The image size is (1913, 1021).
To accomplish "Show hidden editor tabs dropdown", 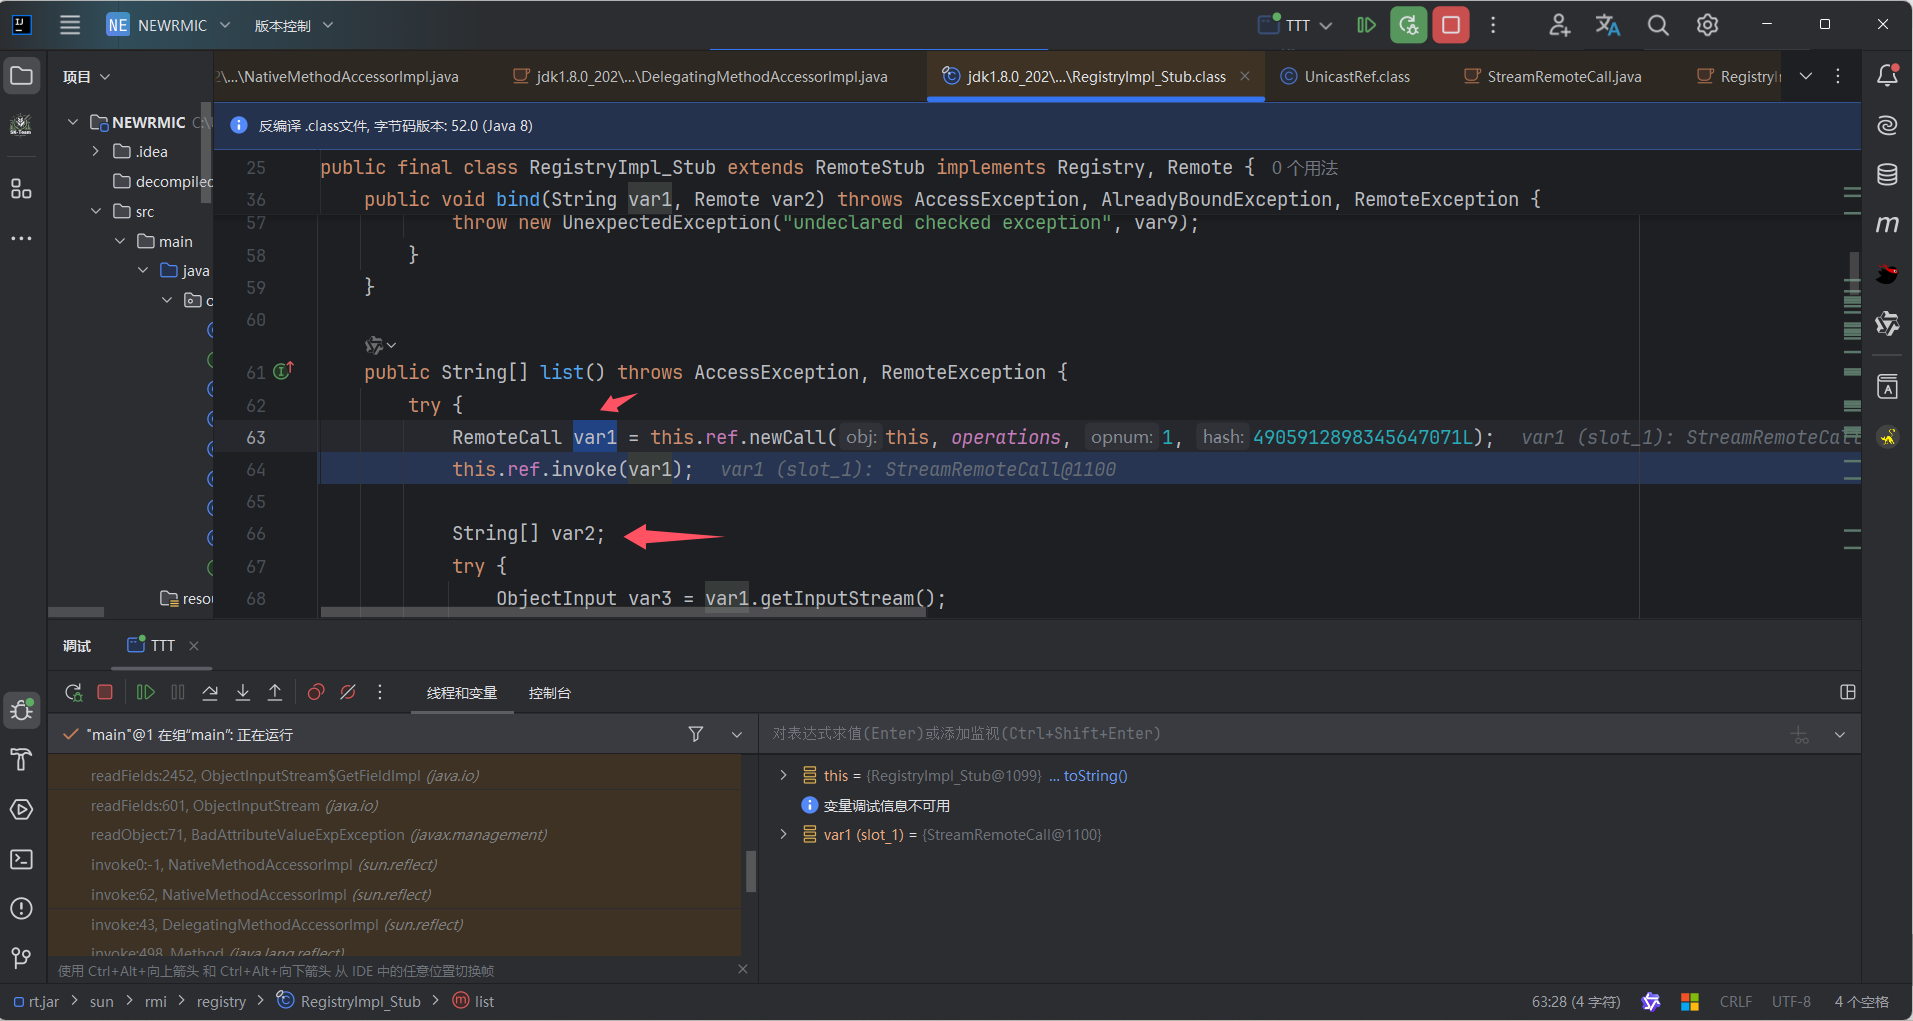I will (x=1806, y=76).
